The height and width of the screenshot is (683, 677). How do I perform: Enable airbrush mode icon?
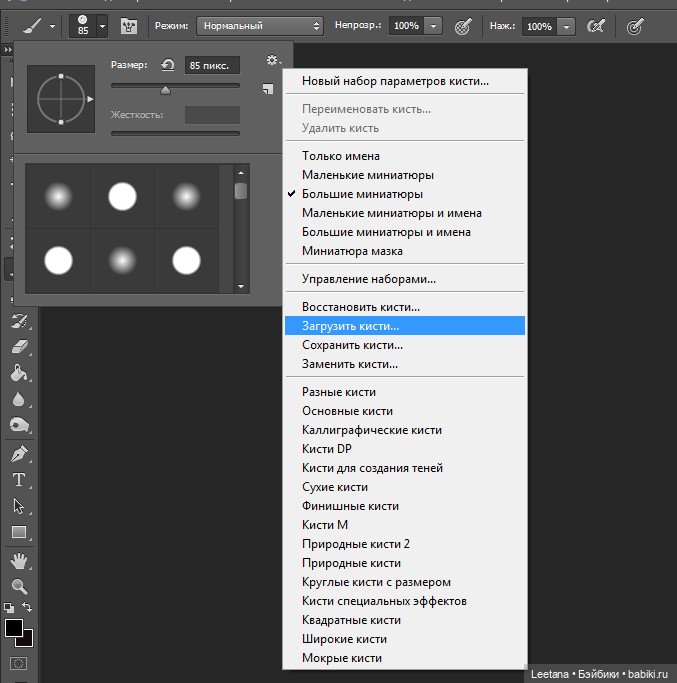596,26
